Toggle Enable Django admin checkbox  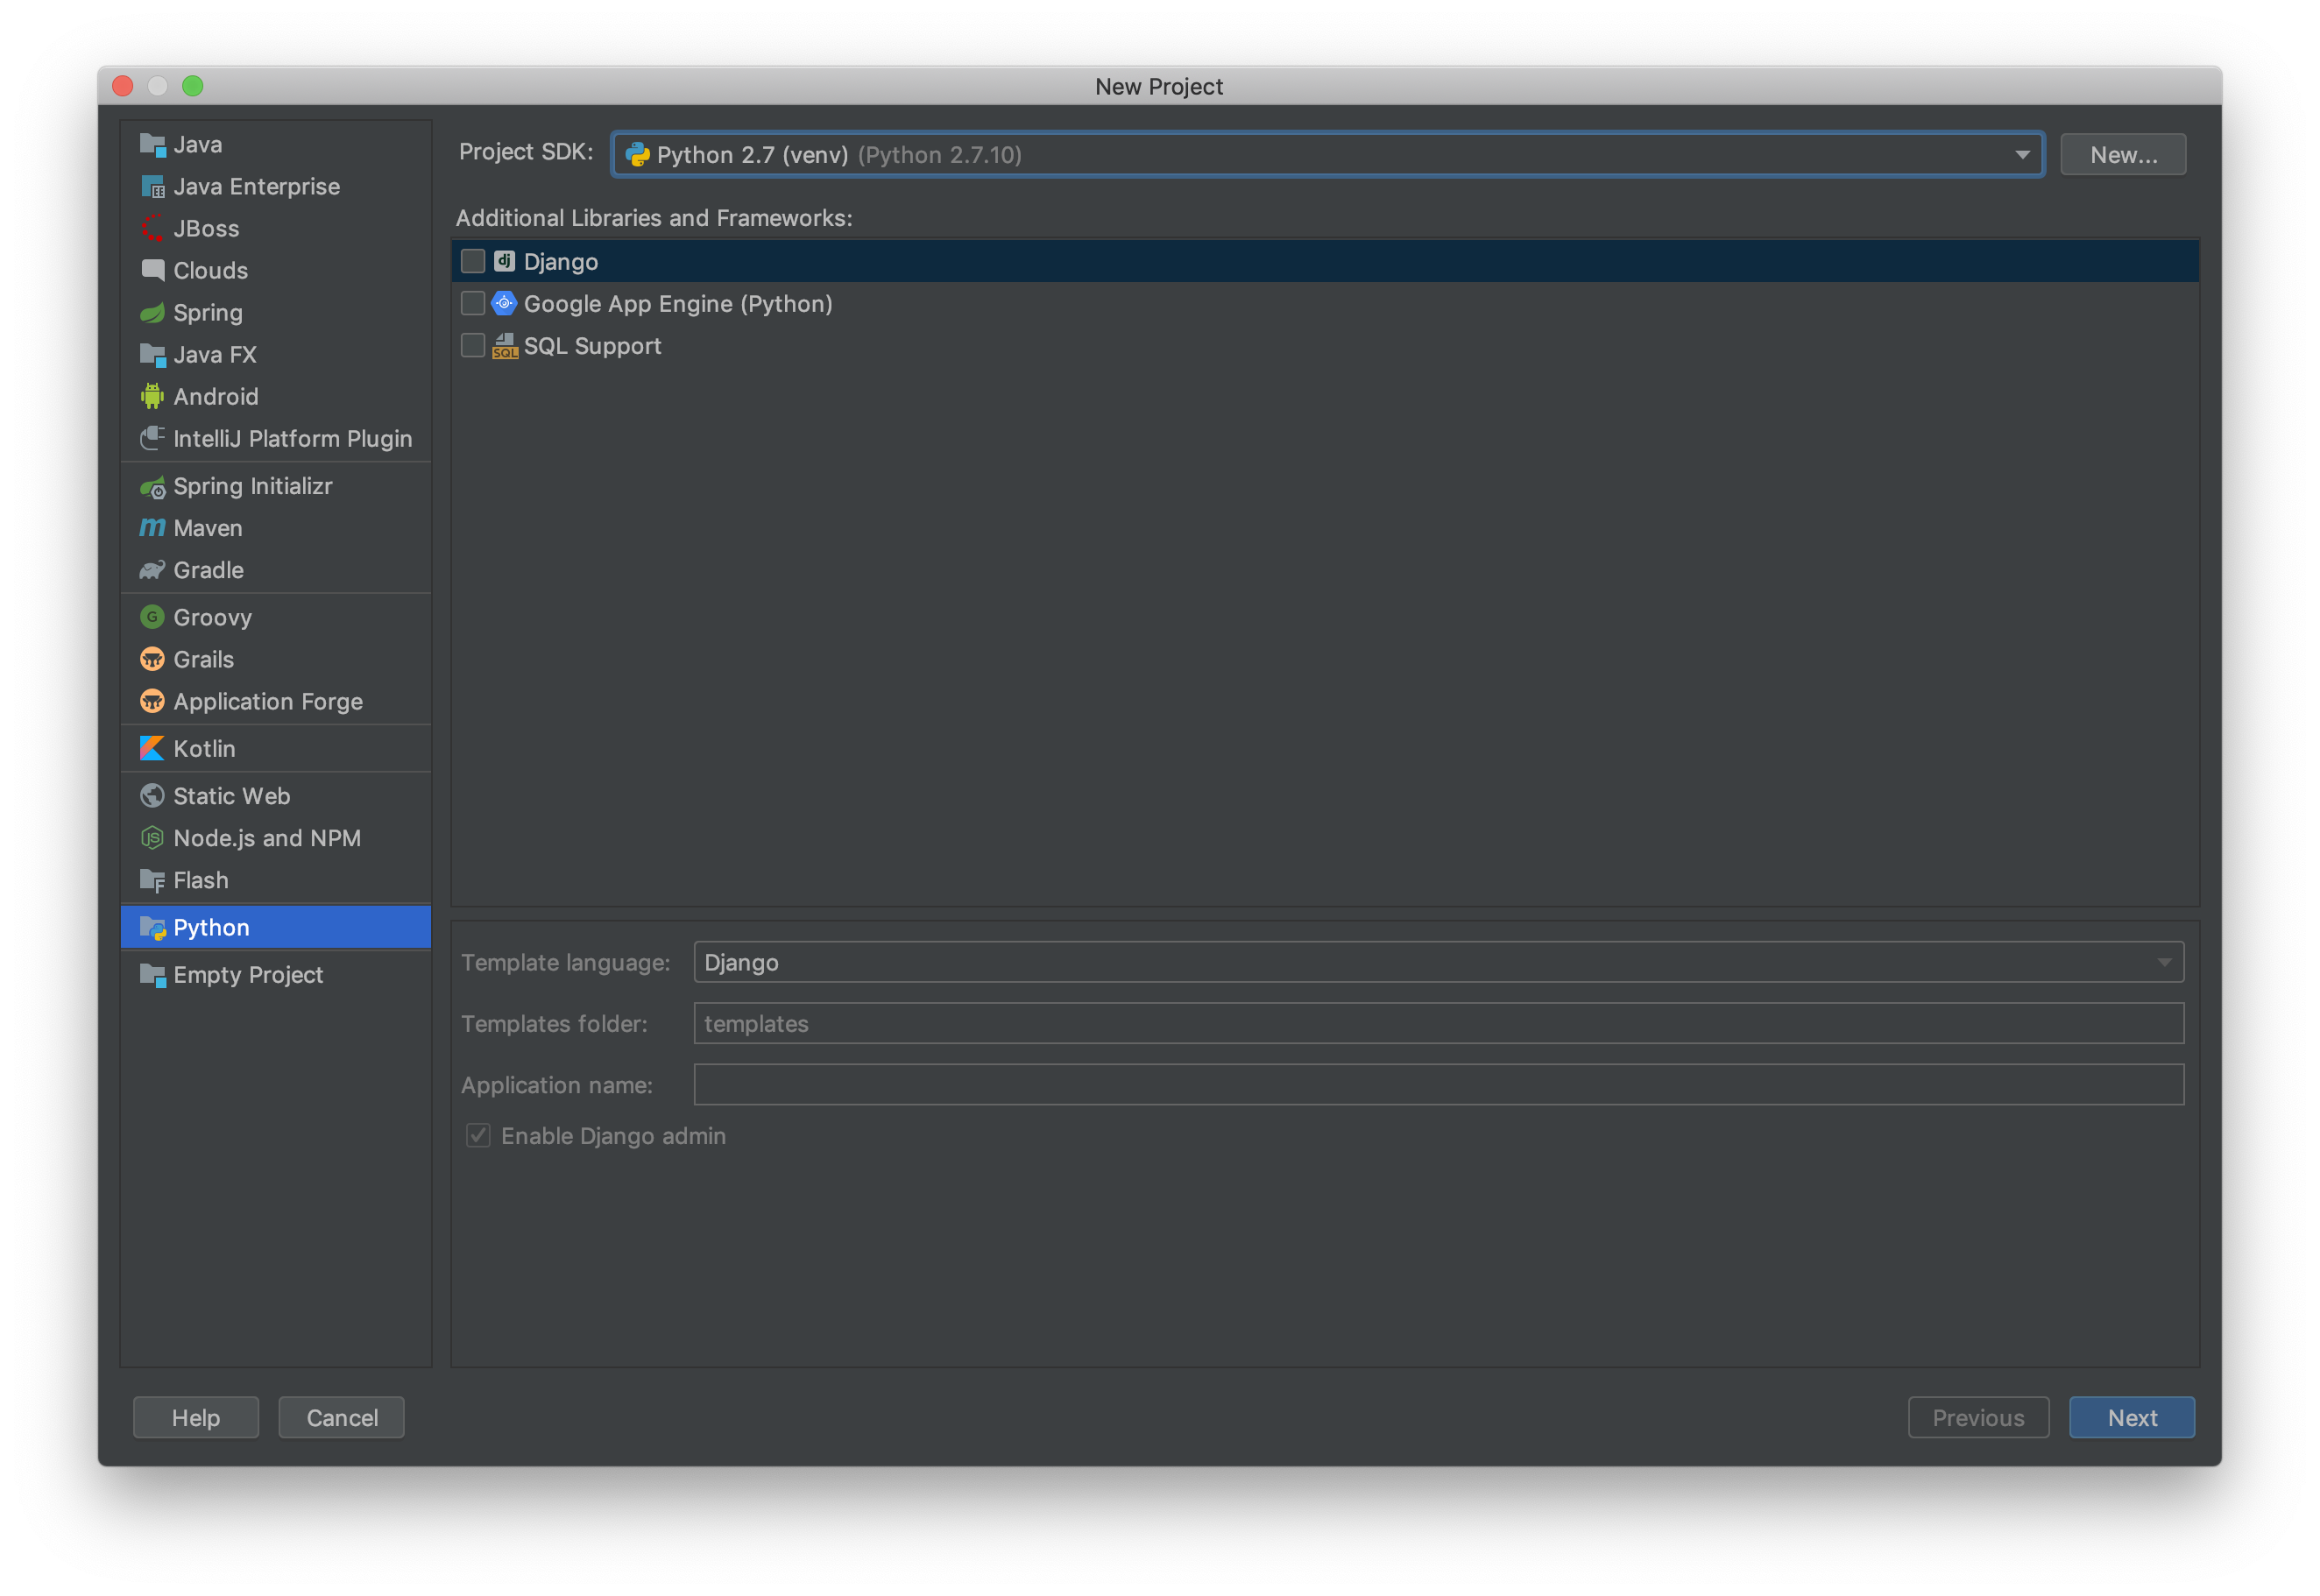[x=478, y=1136]
